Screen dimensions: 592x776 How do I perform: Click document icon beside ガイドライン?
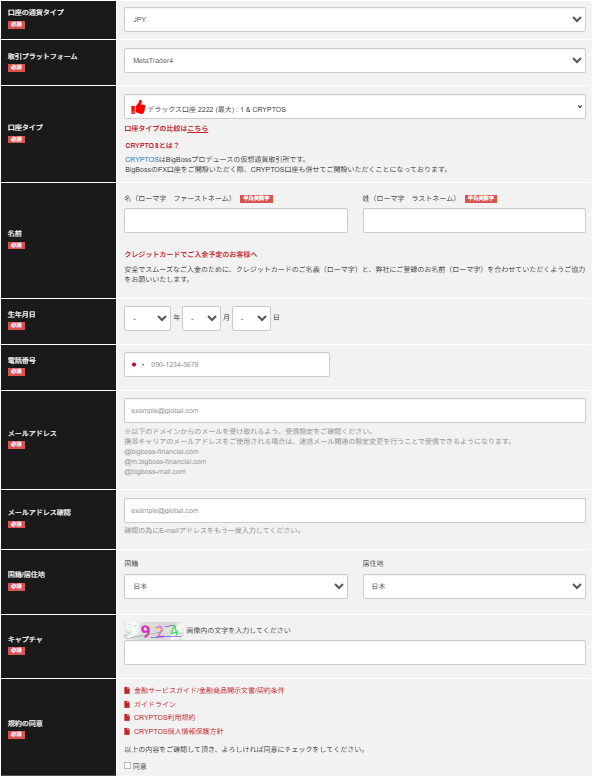pos(127,704)
